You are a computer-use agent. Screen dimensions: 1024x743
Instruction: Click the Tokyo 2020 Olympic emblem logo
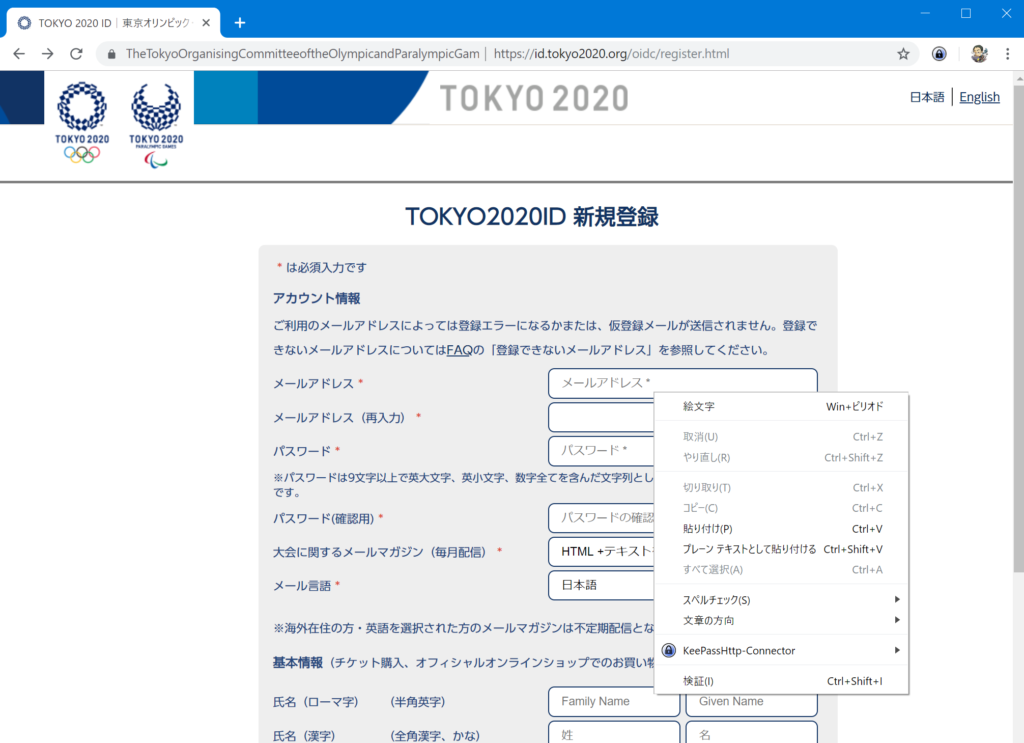(x=81, y=113)
